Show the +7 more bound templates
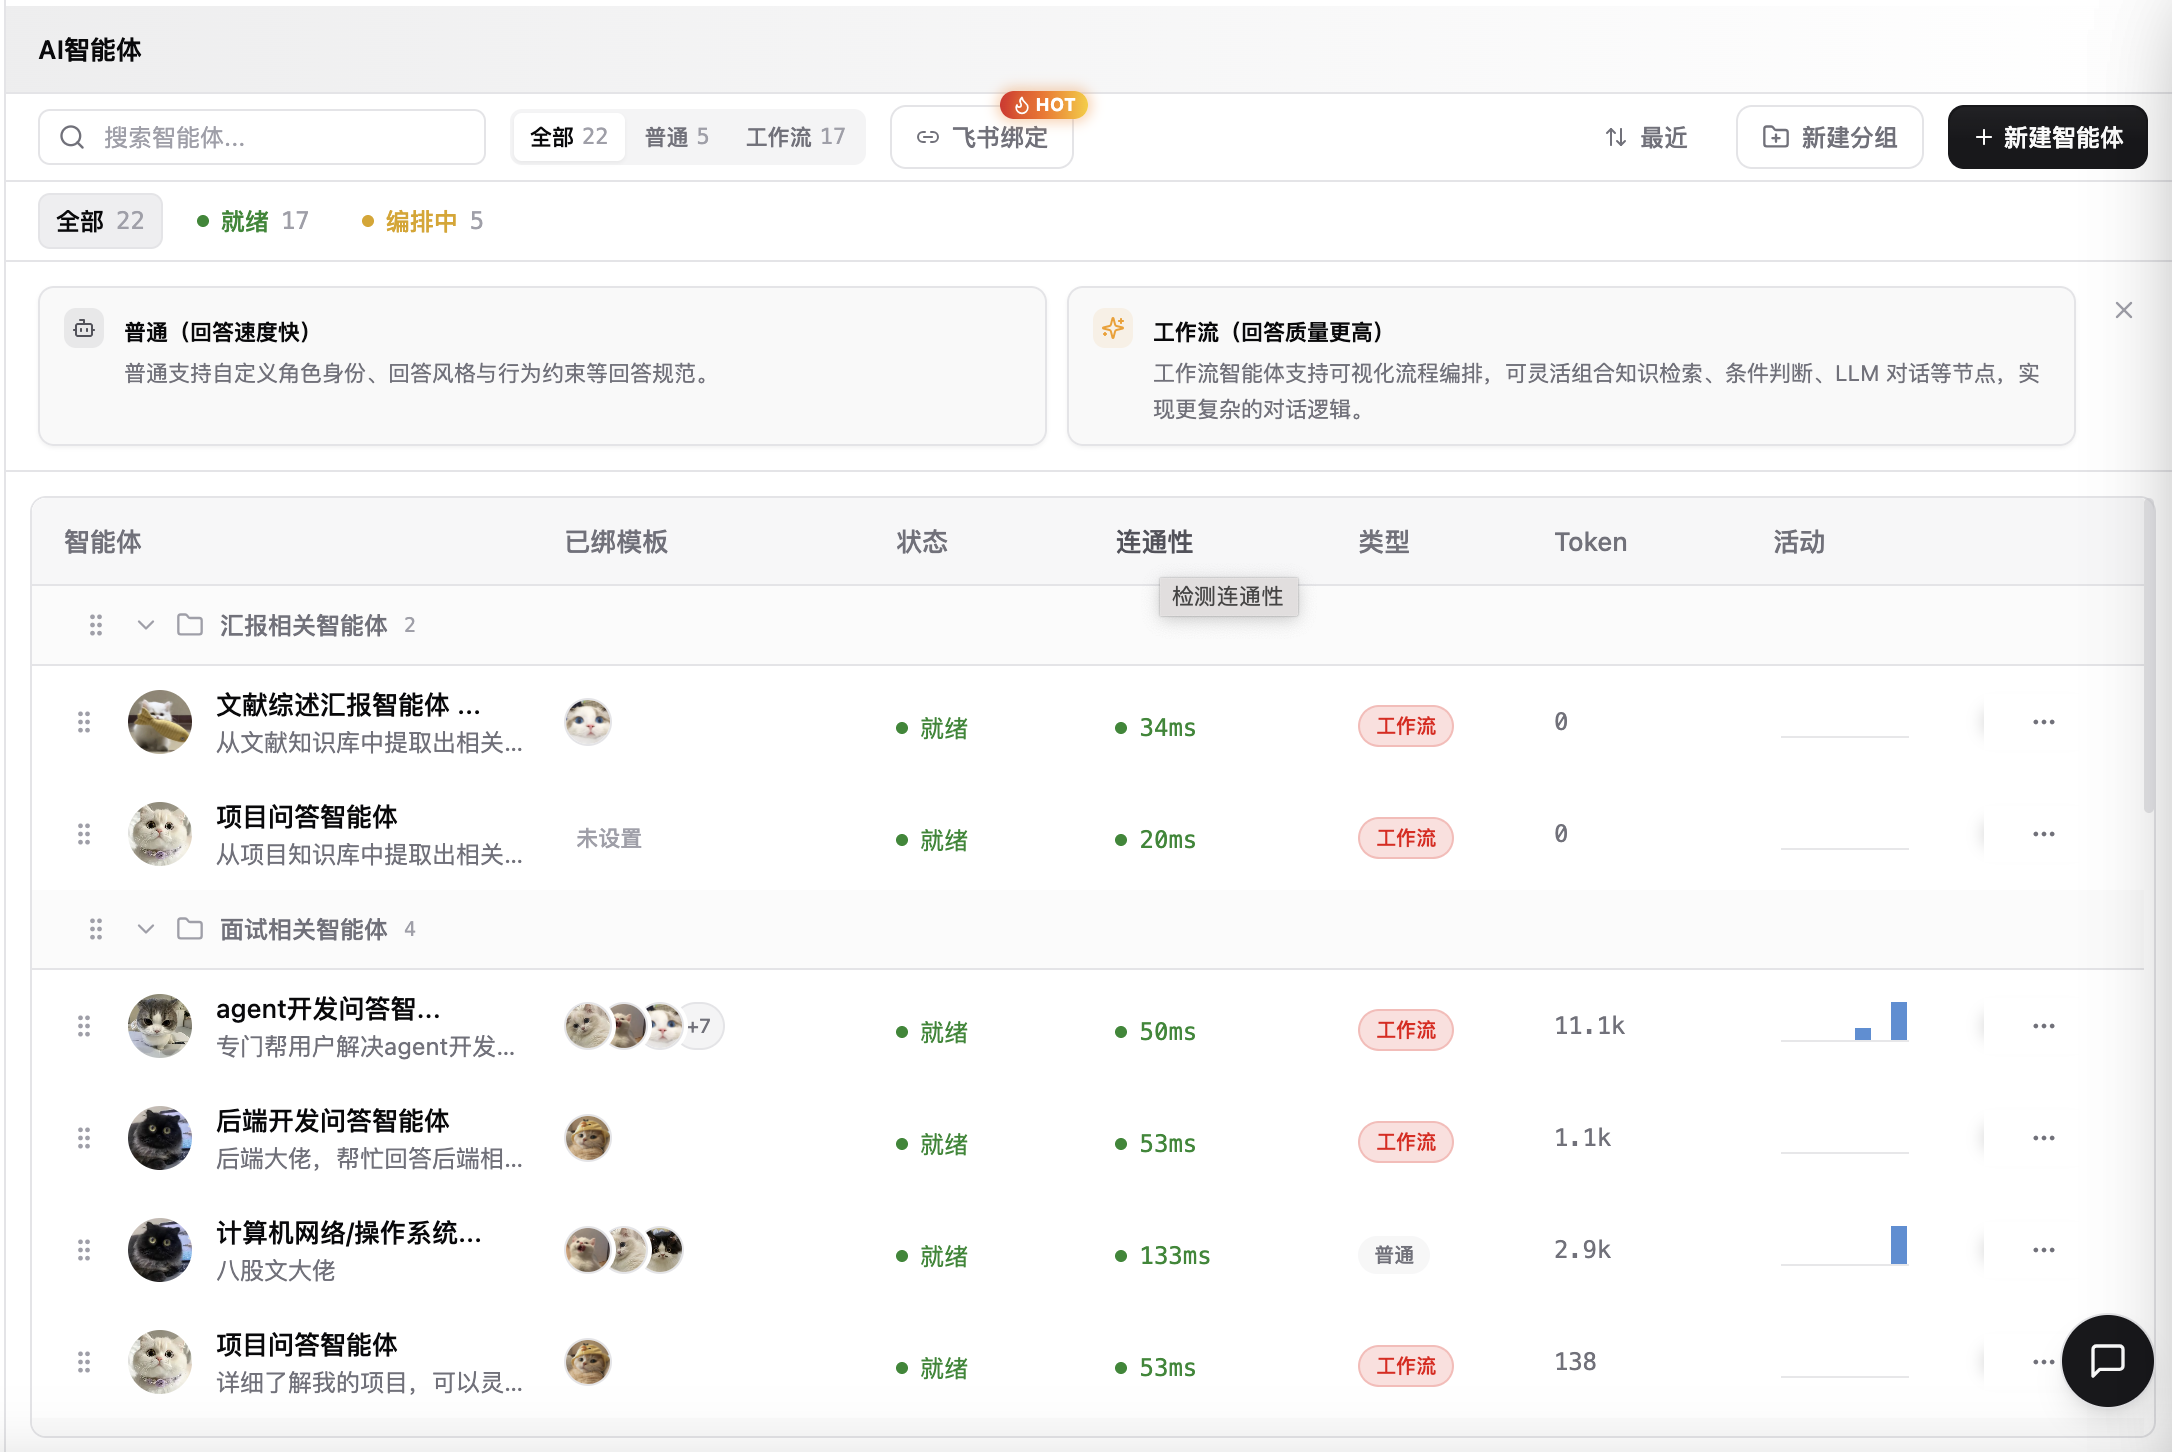This screenshot has height=1452, width=2172. [x=700, y=1026]
